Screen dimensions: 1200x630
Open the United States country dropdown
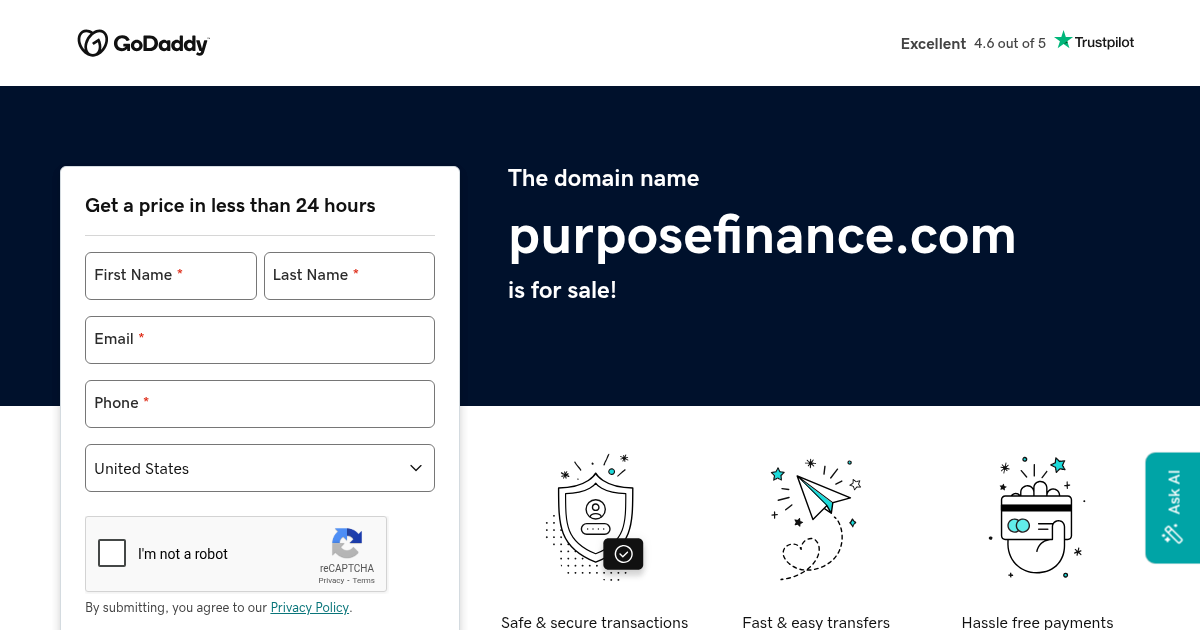point(260,468)
